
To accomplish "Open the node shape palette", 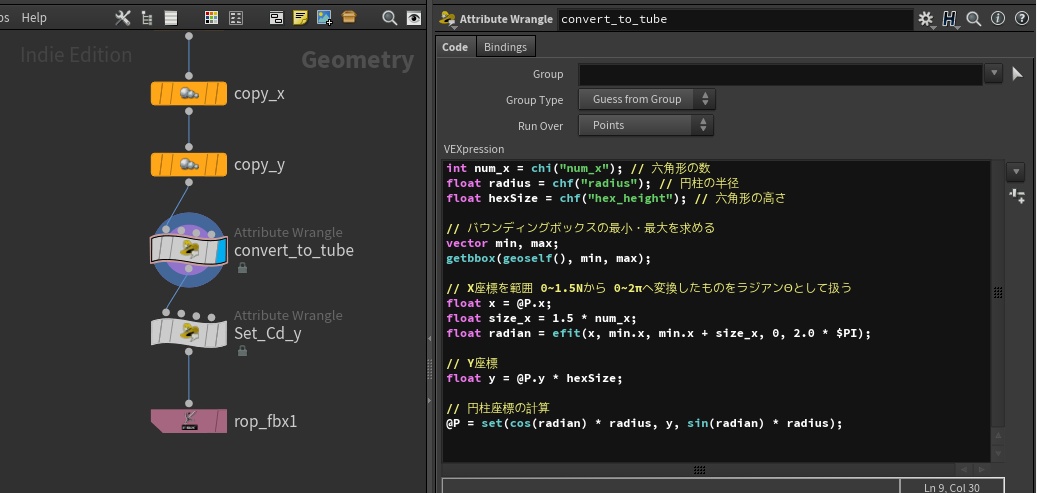I will click(235, 18).
